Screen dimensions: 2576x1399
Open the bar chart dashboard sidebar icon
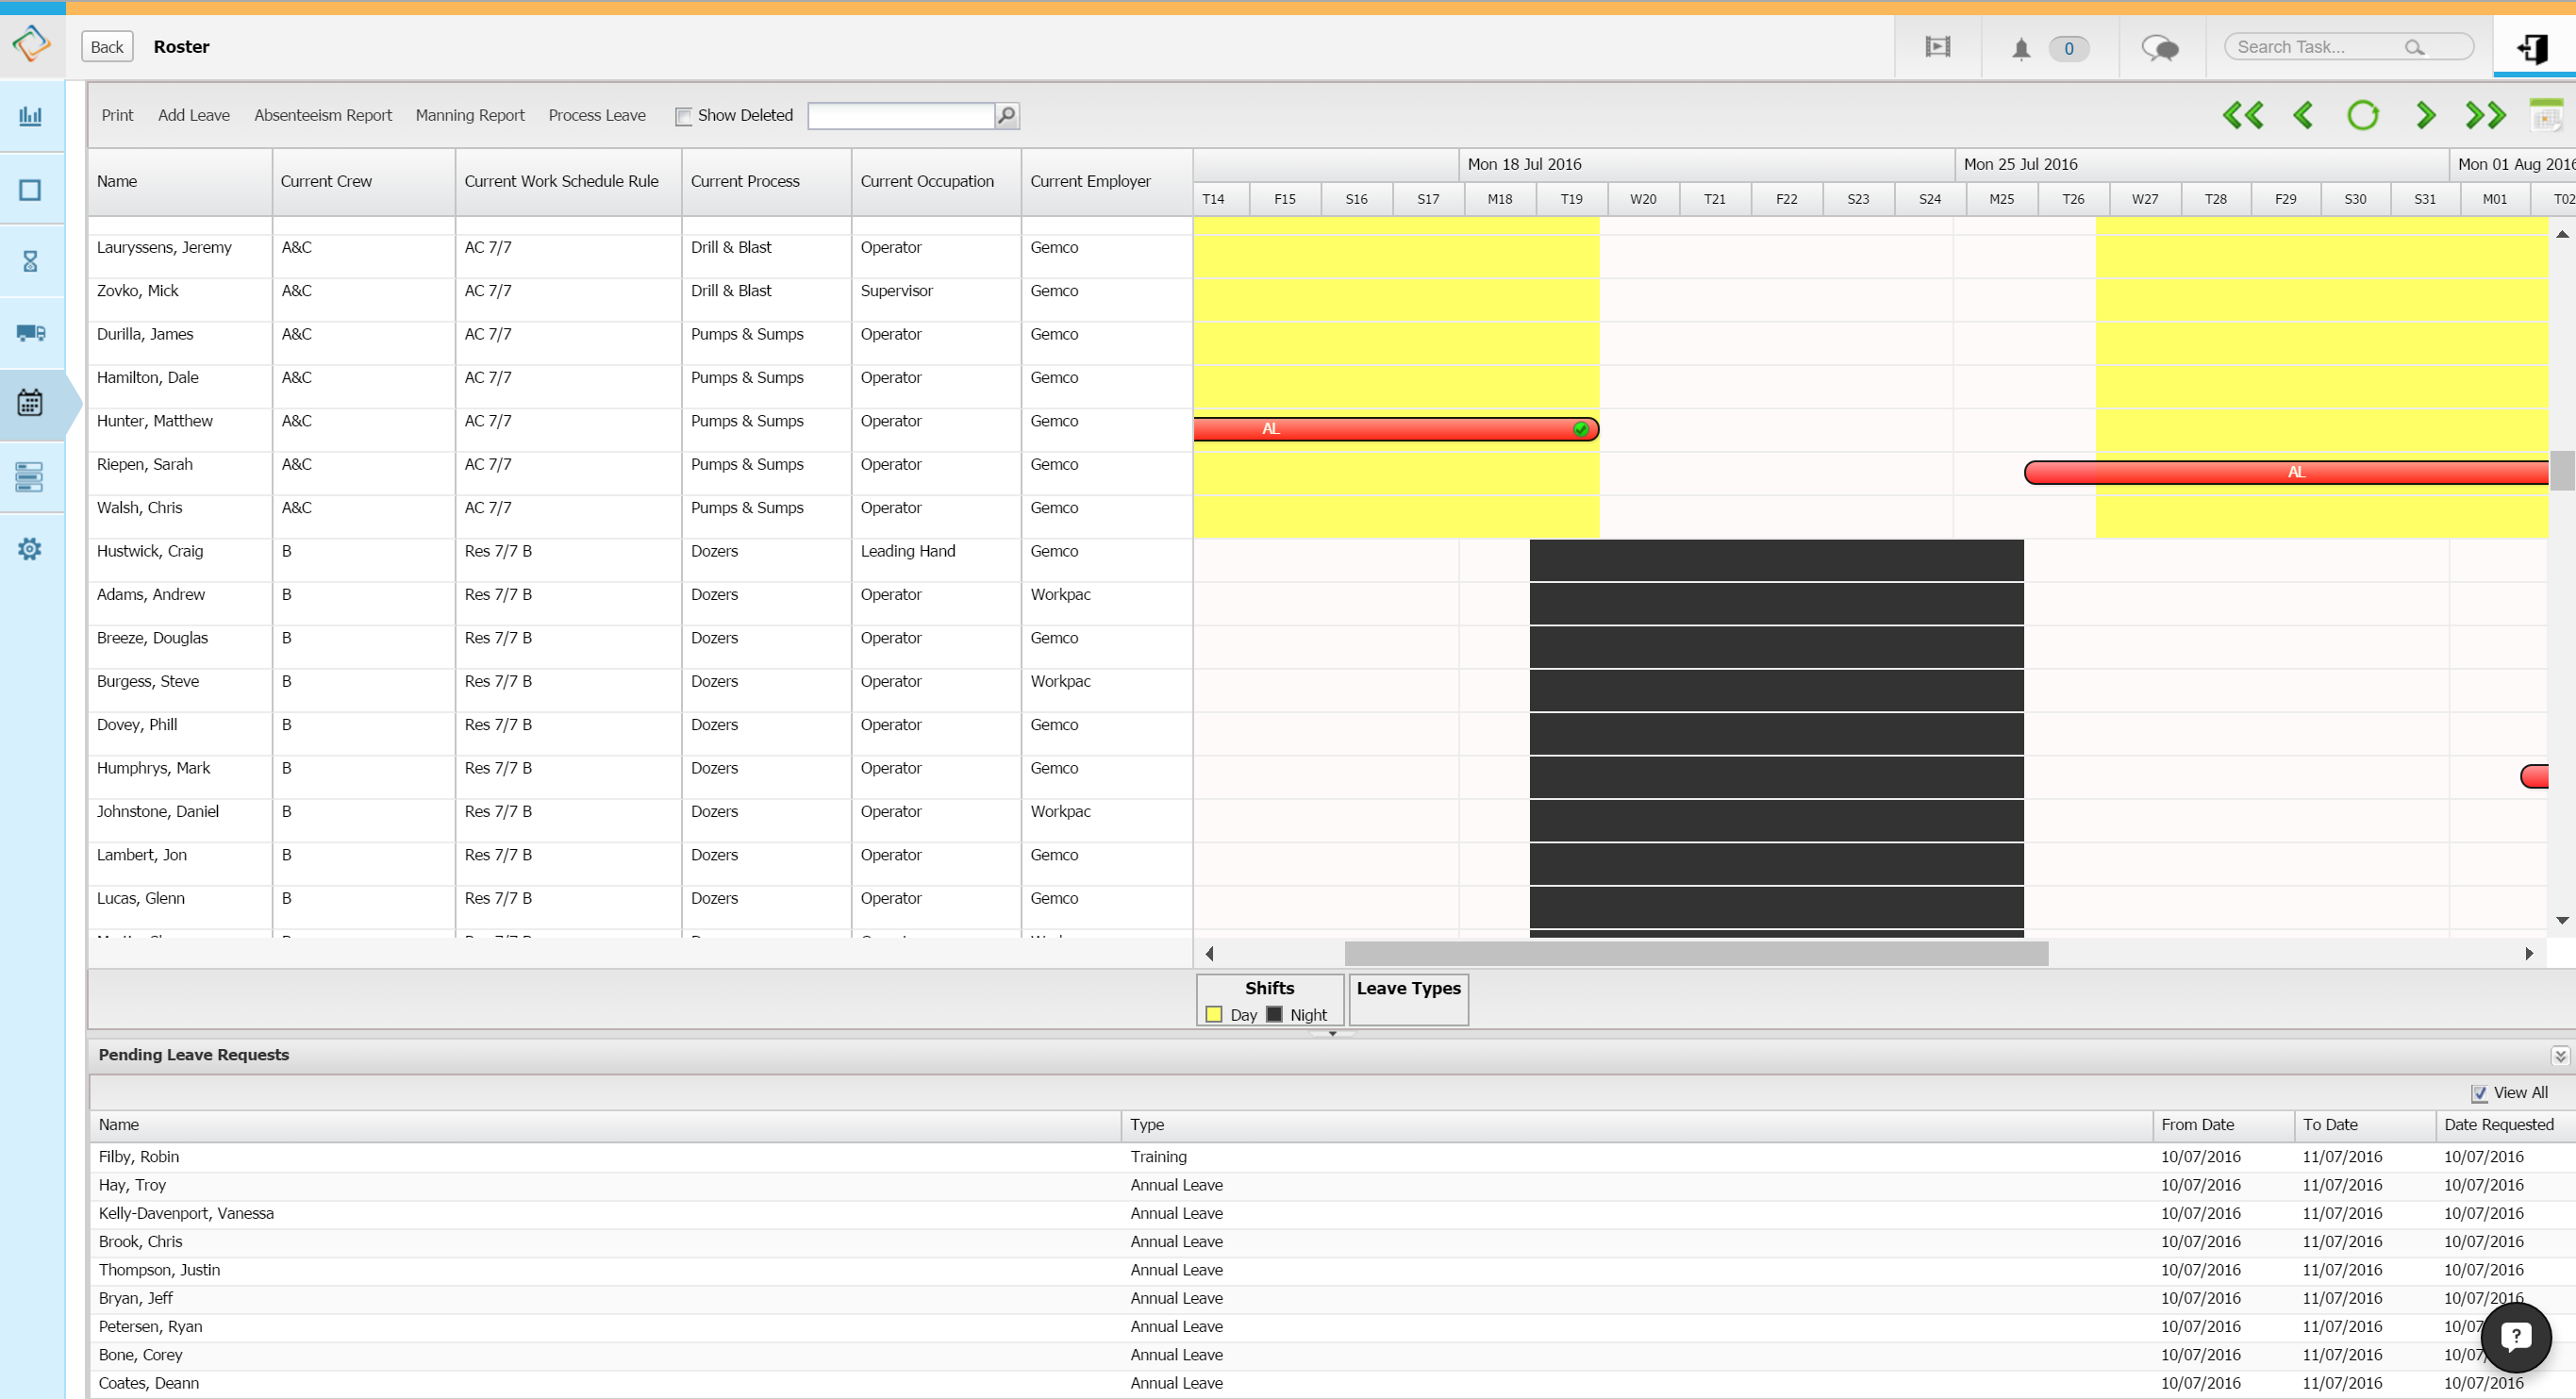click(30, 116)
